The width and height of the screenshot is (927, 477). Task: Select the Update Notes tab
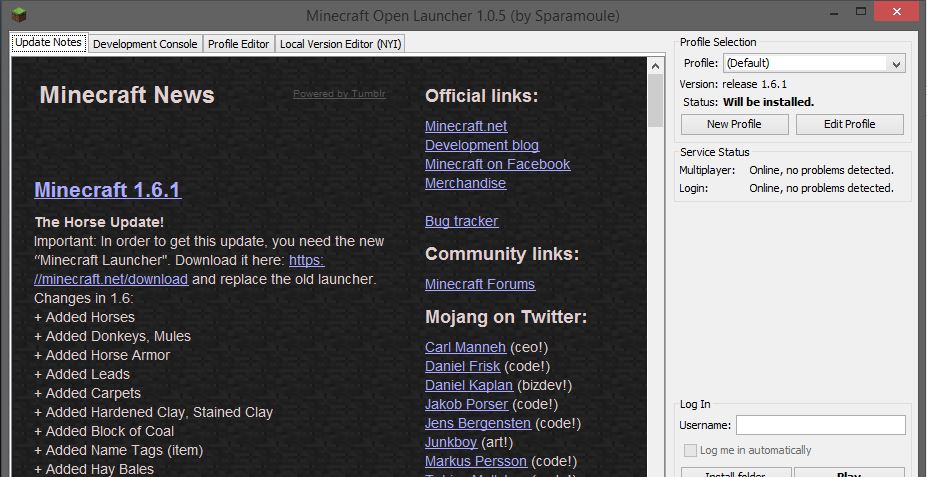[48, 43]
